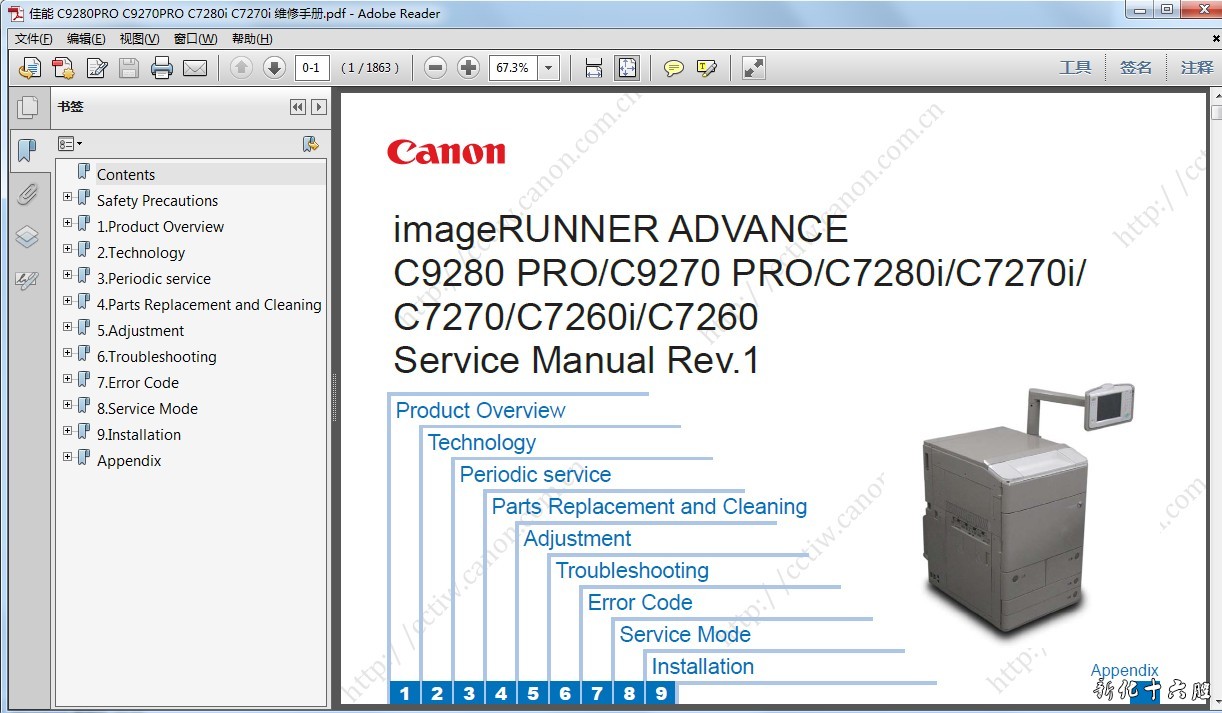1222x713 pixels.
Task: Click the zoom in plus button
Action: pyautogui.click(x=468, y=68)
